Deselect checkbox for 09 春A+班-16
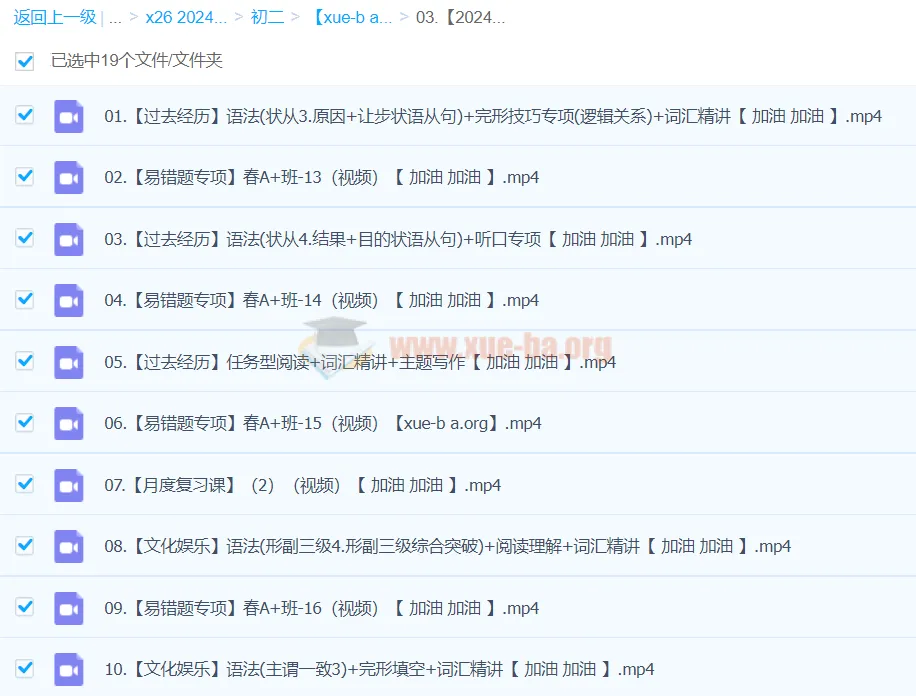The width and height of the screenshot is (916, 696). (x=25, y=607)
